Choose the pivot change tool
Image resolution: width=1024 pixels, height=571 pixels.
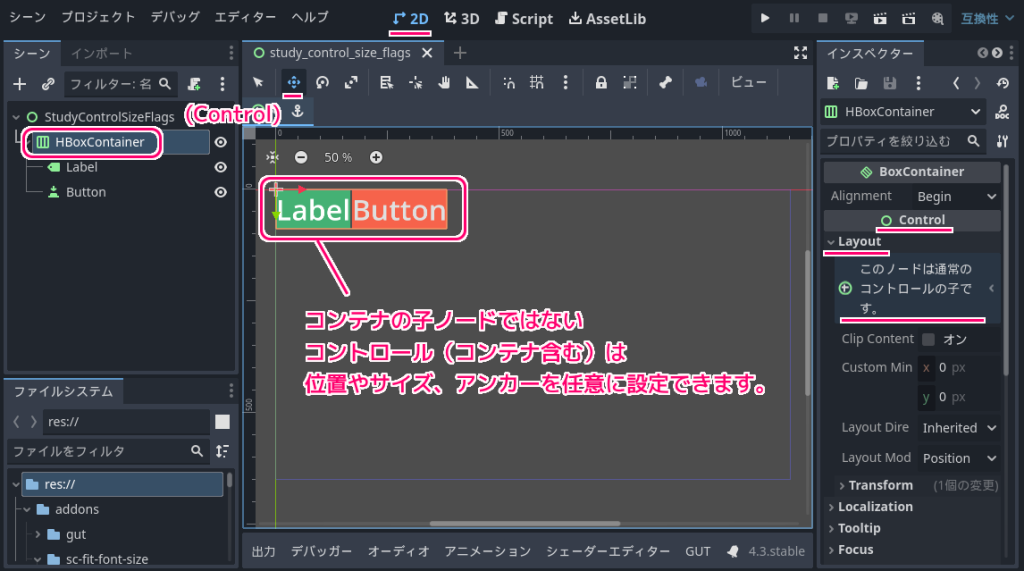click(415, 82)
